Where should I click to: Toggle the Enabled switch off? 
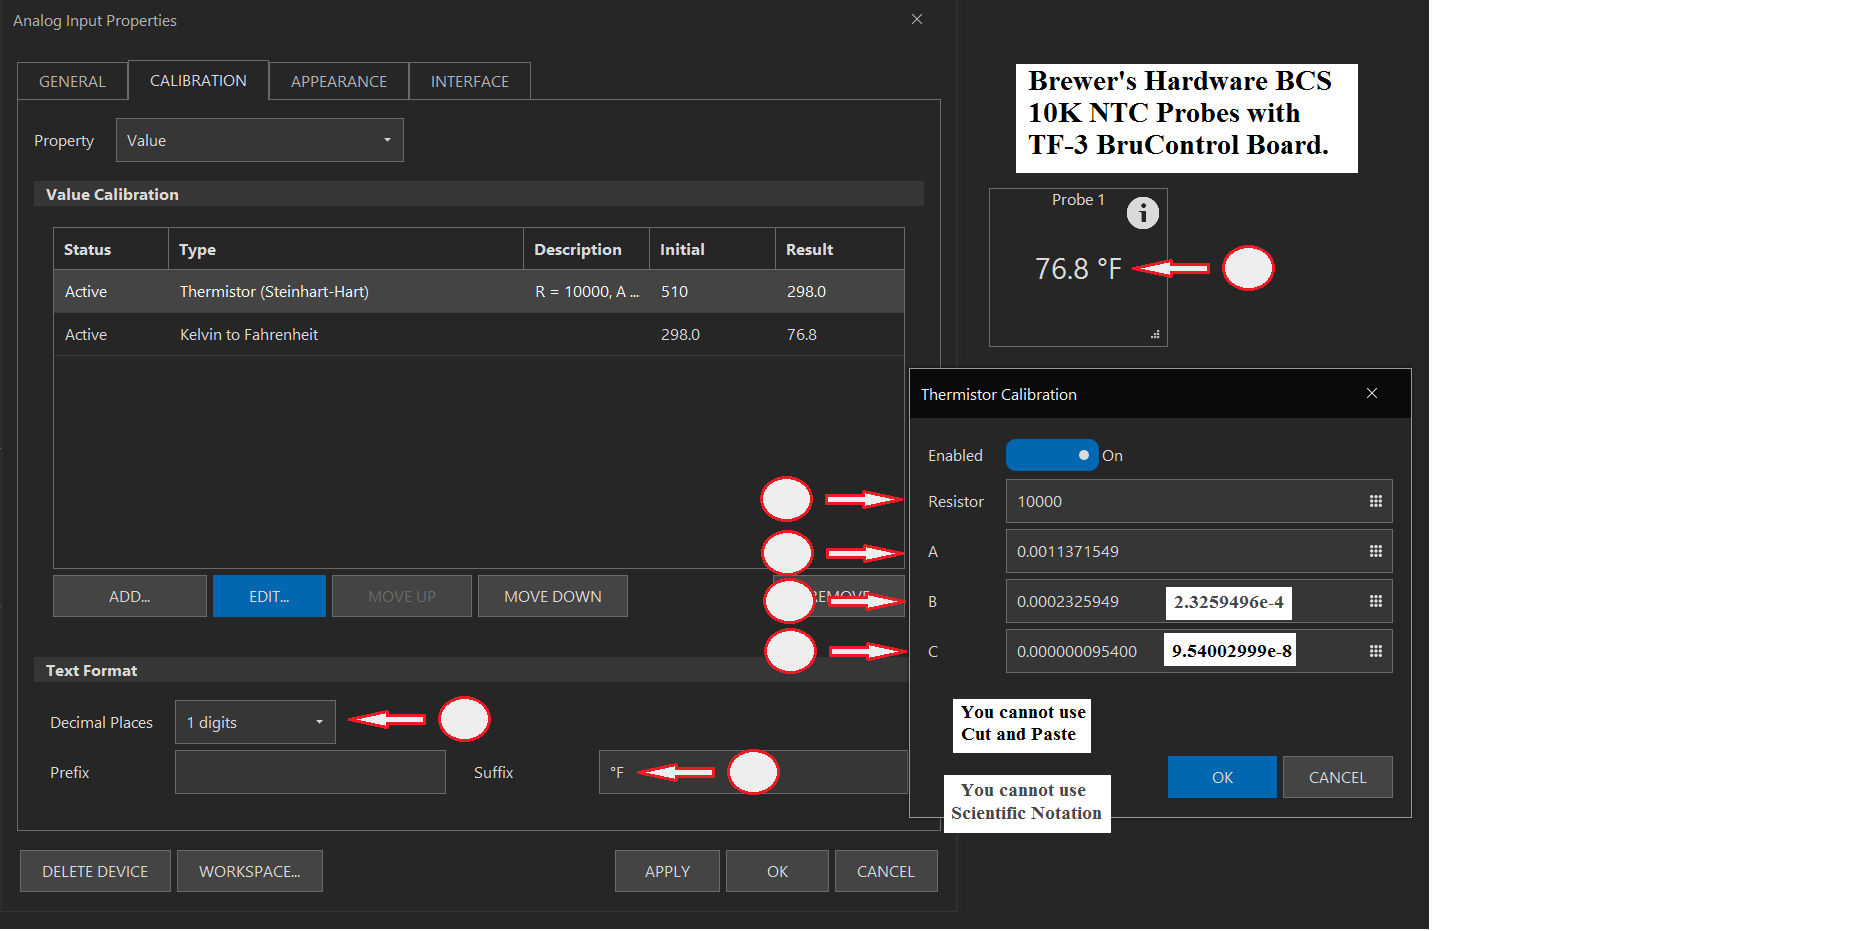(1052, 455)
